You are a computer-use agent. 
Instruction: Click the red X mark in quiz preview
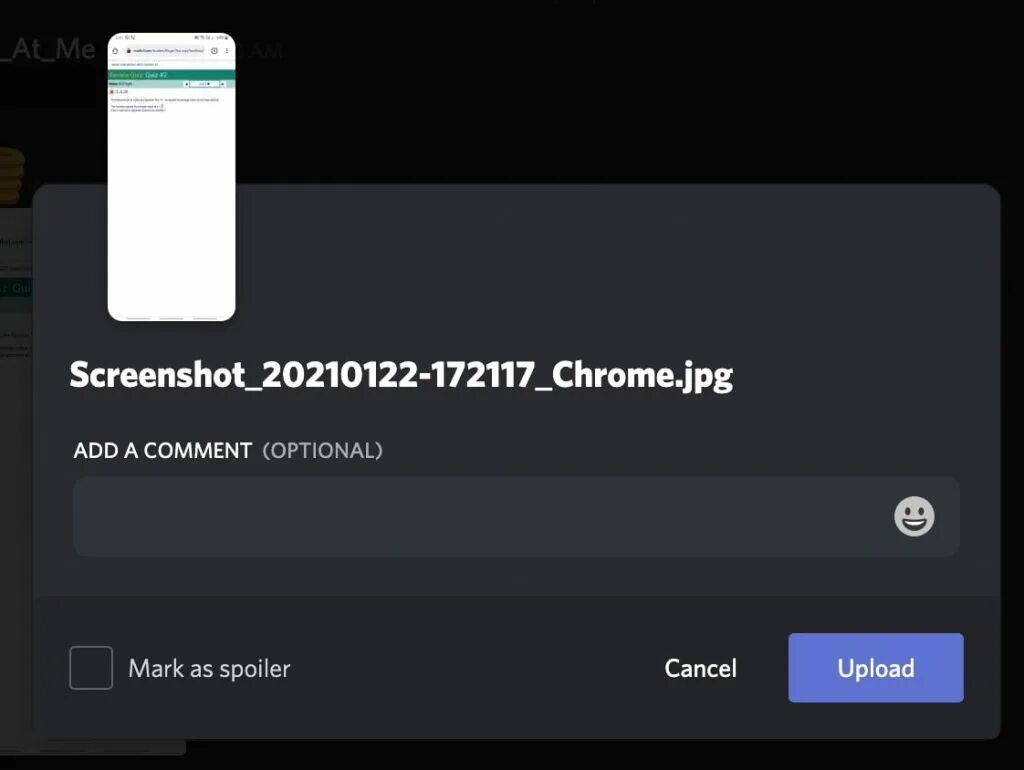(112, 92)
